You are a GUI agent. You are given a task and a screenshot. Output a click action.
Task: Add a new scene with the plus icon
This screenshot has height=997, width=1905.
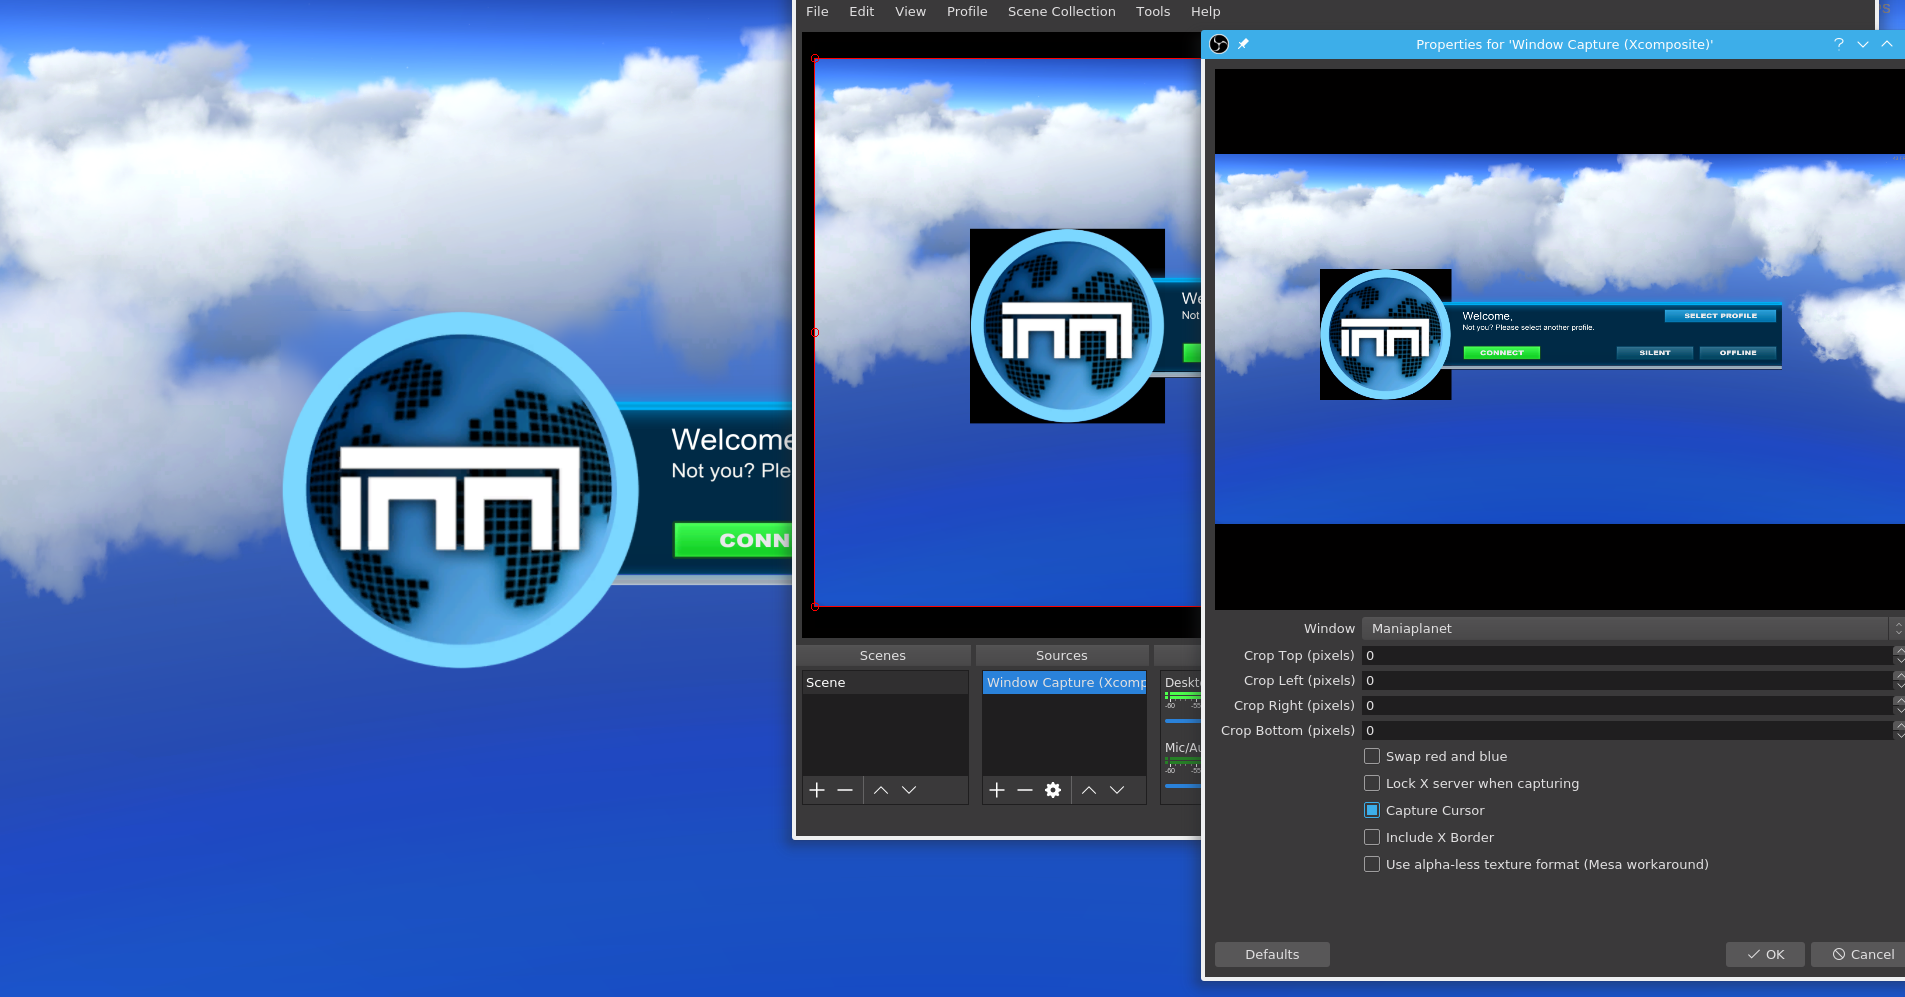817,790
